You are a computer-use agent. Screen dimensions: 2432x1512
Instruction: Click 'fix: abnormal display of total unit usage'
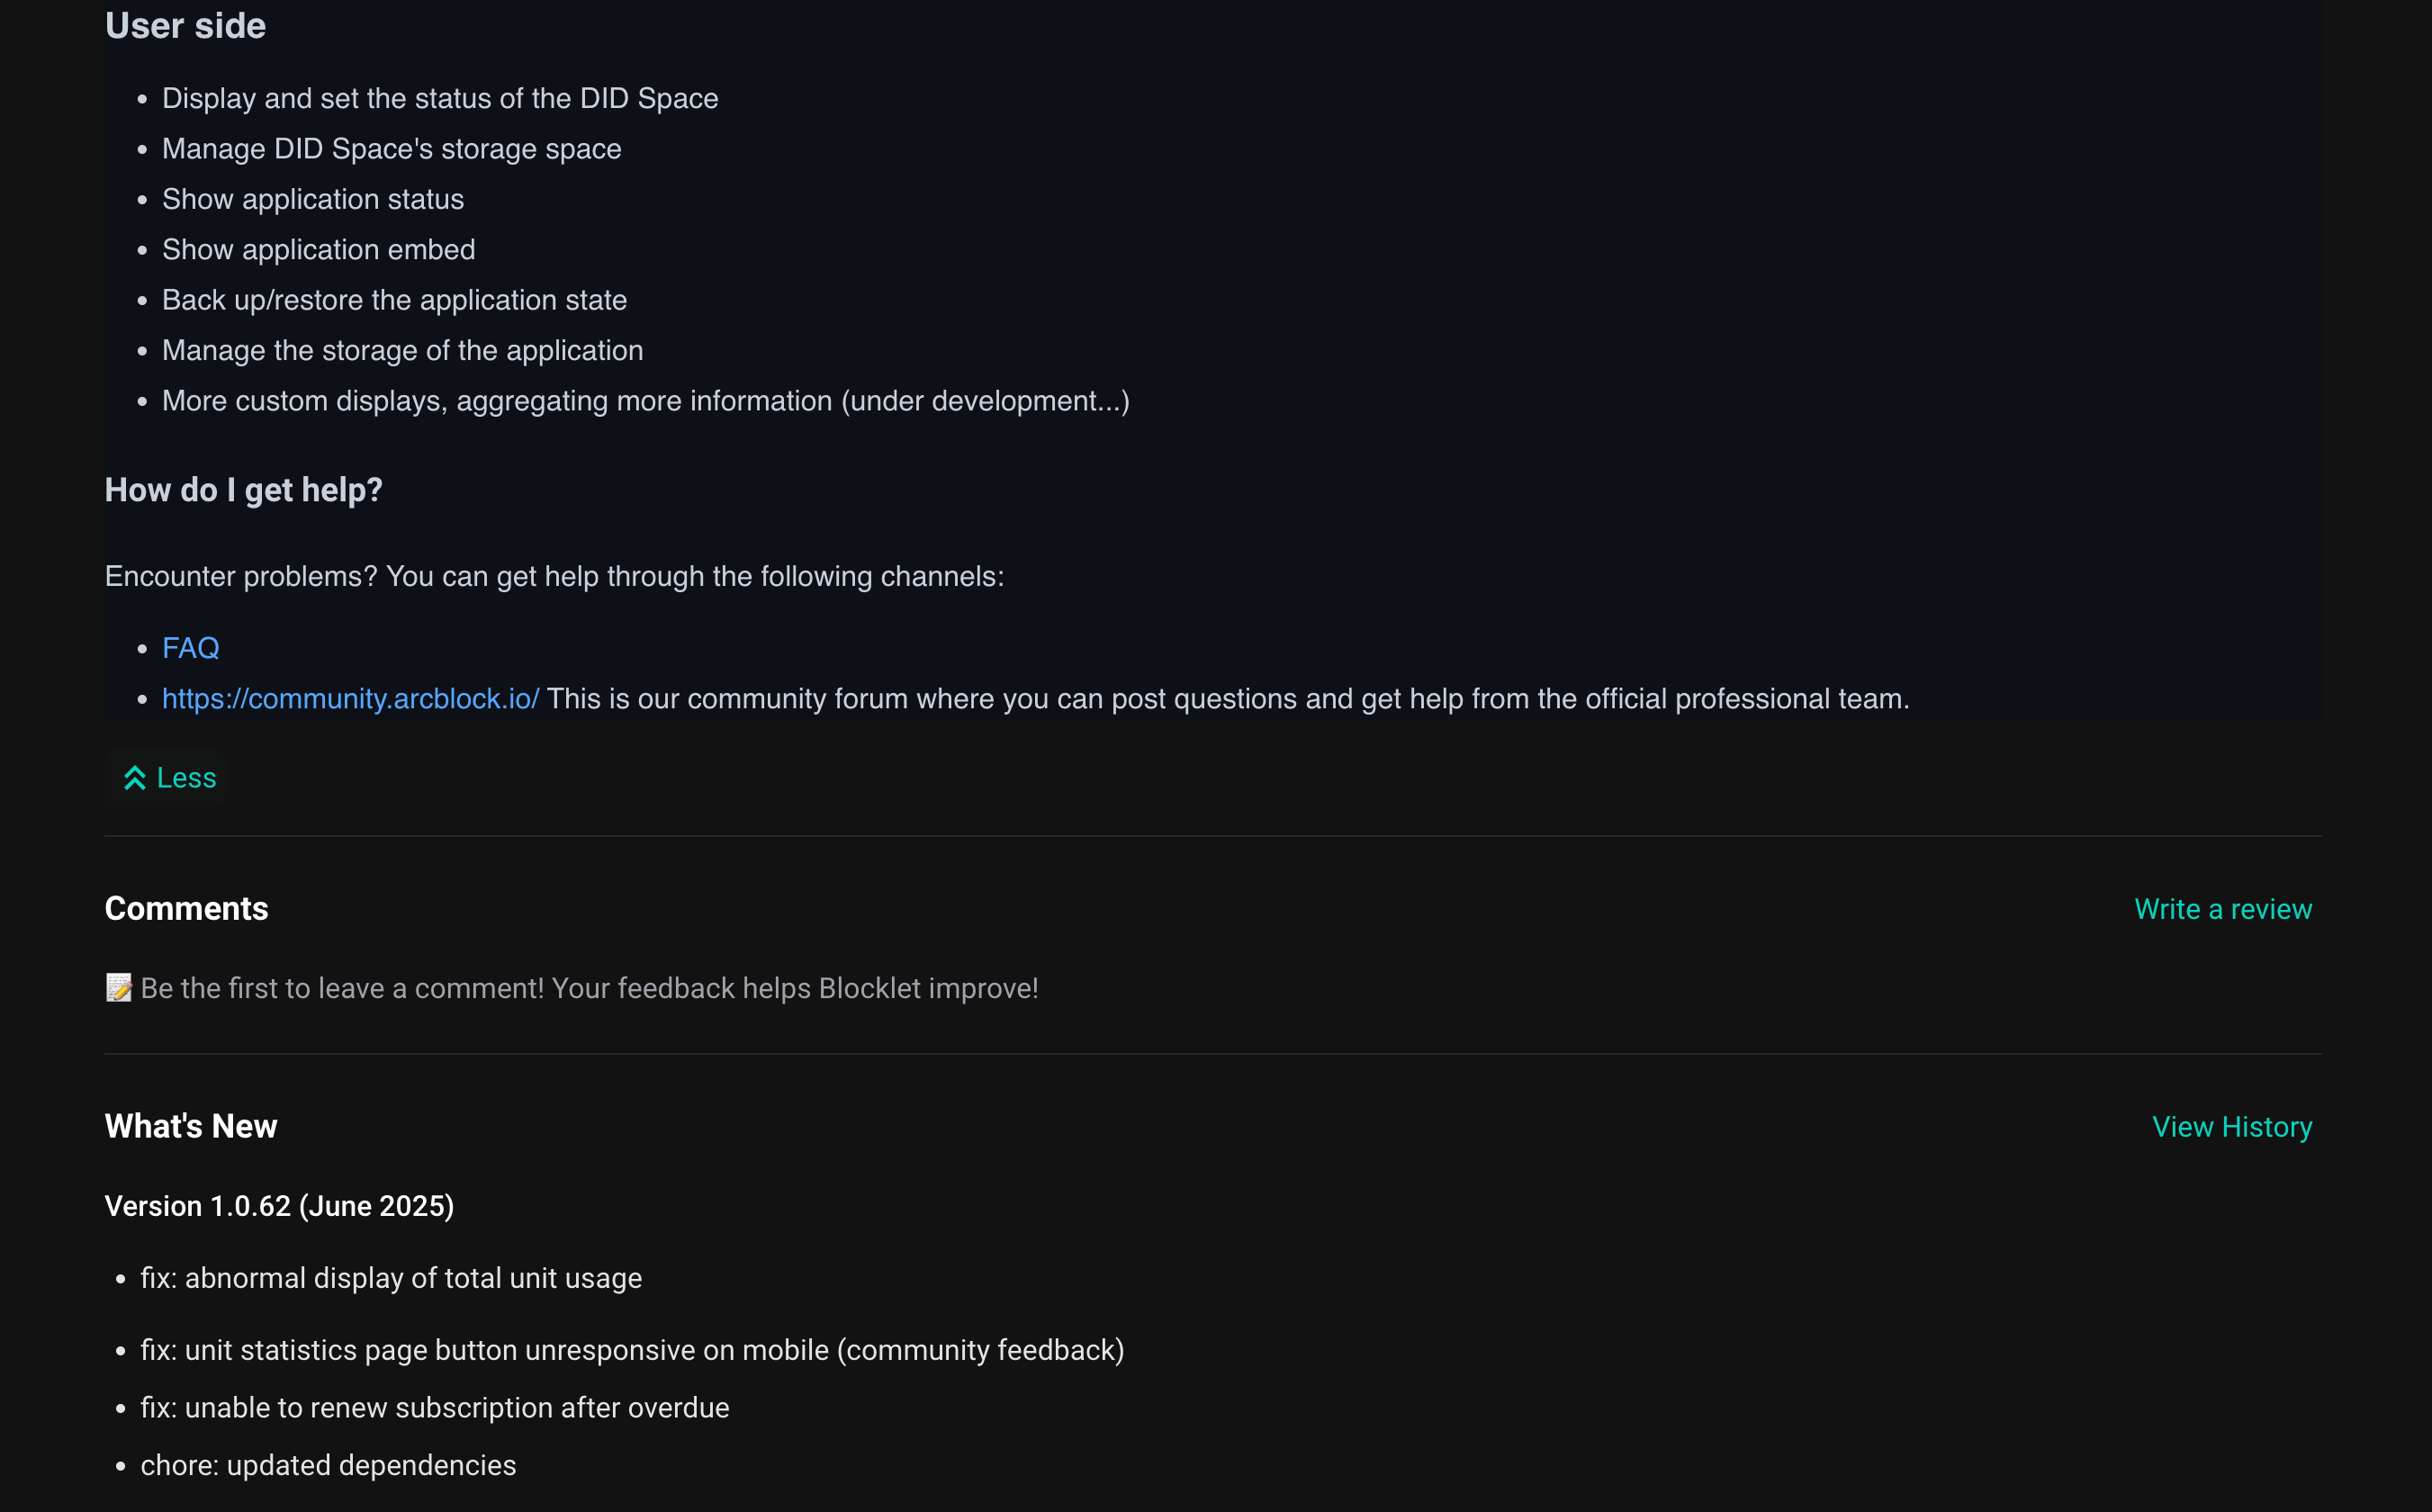coord(391,1278)
